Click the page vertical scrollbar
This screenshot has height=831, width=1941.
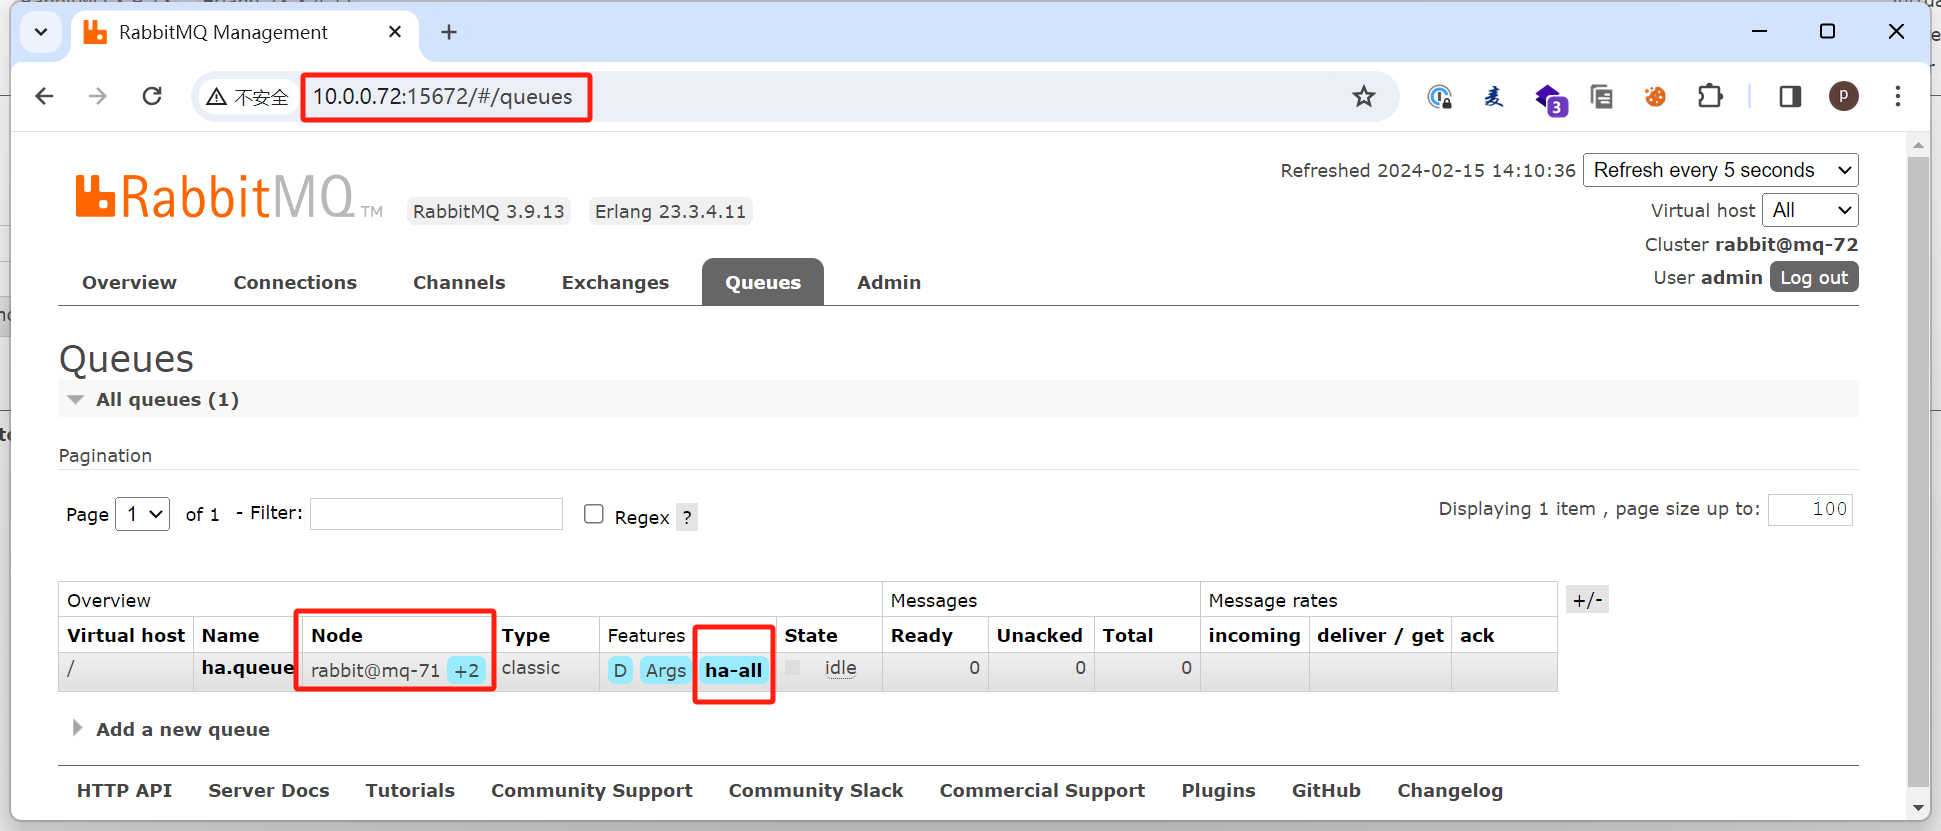coord(1918,470)
